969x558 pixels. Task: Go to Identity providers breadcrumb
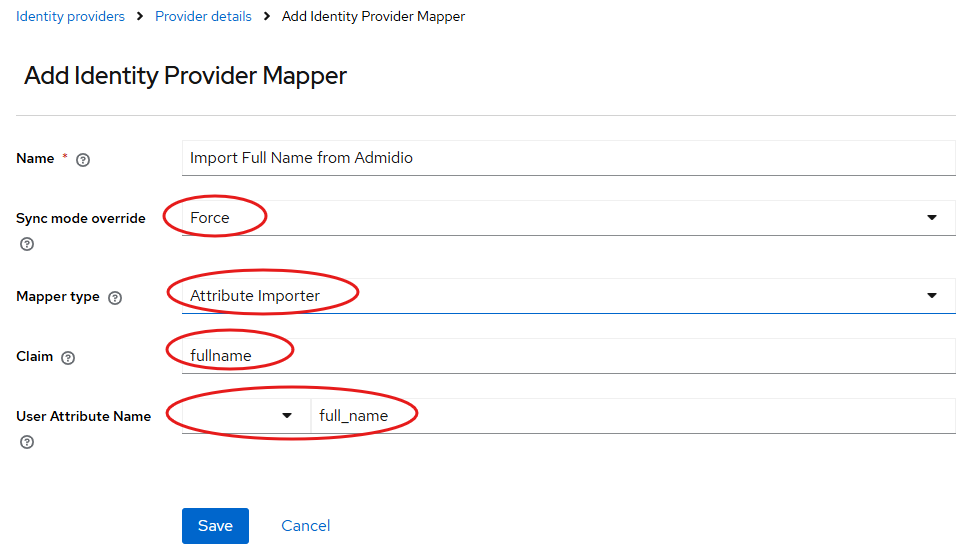[x=70, y=16]
